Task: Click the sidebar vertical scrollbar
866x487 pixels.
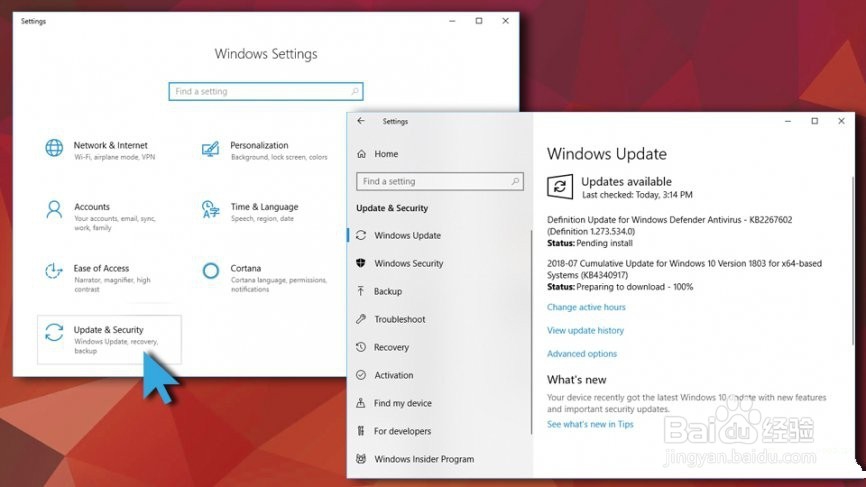Action: pos(531,331)
